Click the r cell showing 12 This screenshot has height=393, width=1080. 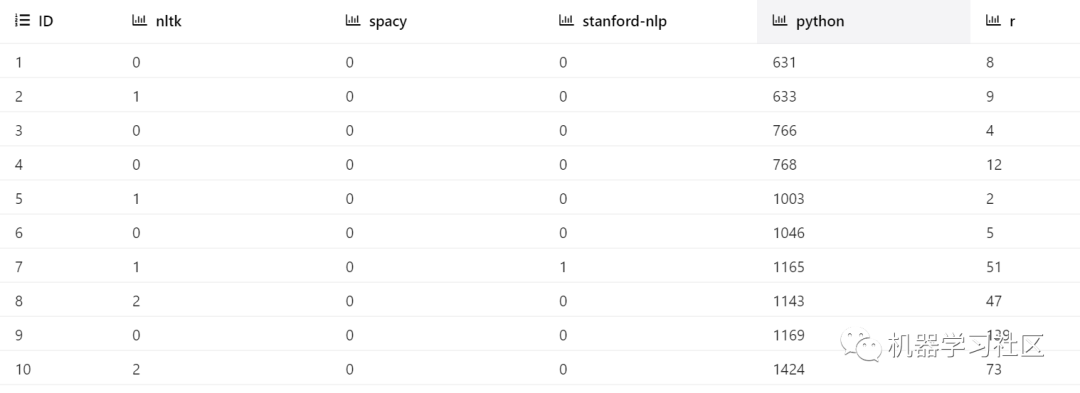pos(993,165)
